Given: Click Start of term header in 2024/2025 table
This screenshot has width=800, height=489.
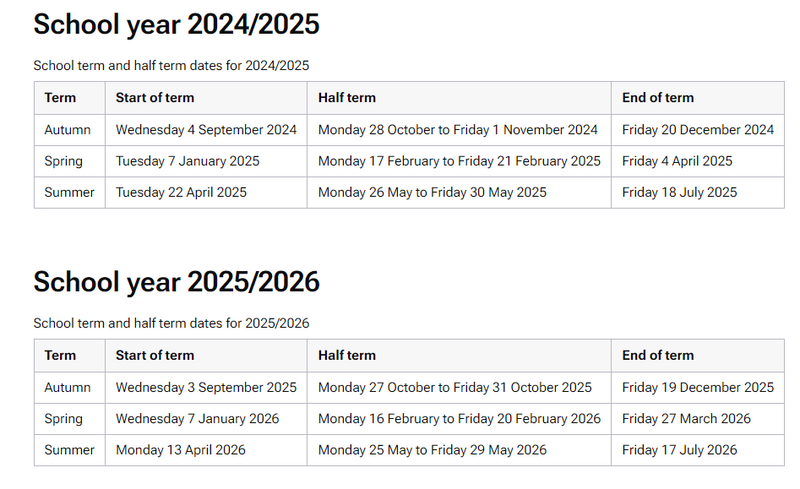Looking at the screenshot, I should click(x=155, y=98).
